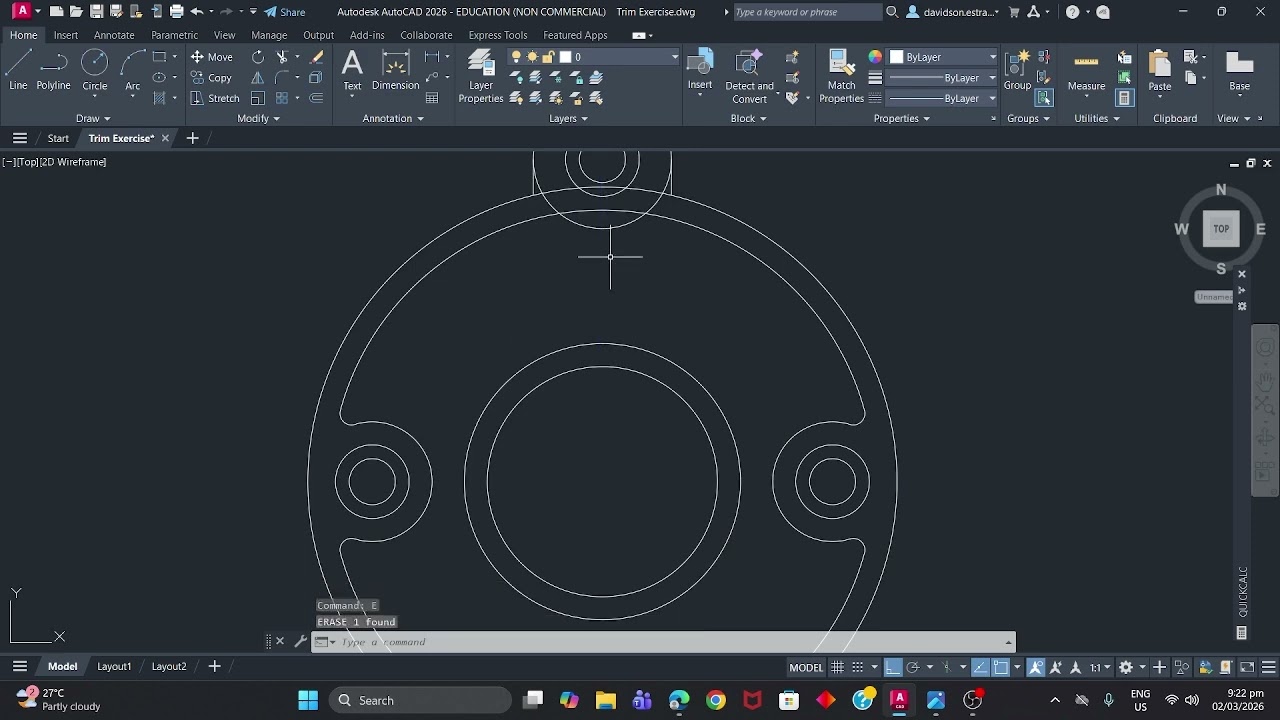Expand the Block panel

(x=748, y=118)
